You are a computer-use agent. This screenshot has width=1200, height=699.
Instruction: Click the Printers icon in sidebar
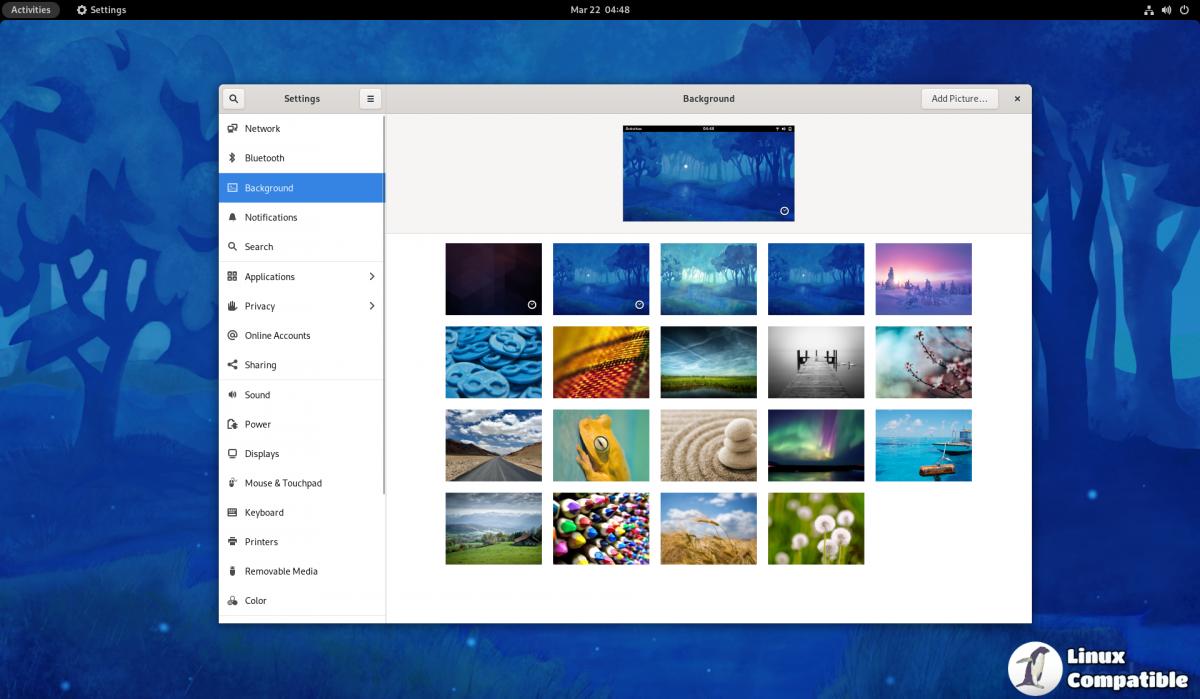232,542
